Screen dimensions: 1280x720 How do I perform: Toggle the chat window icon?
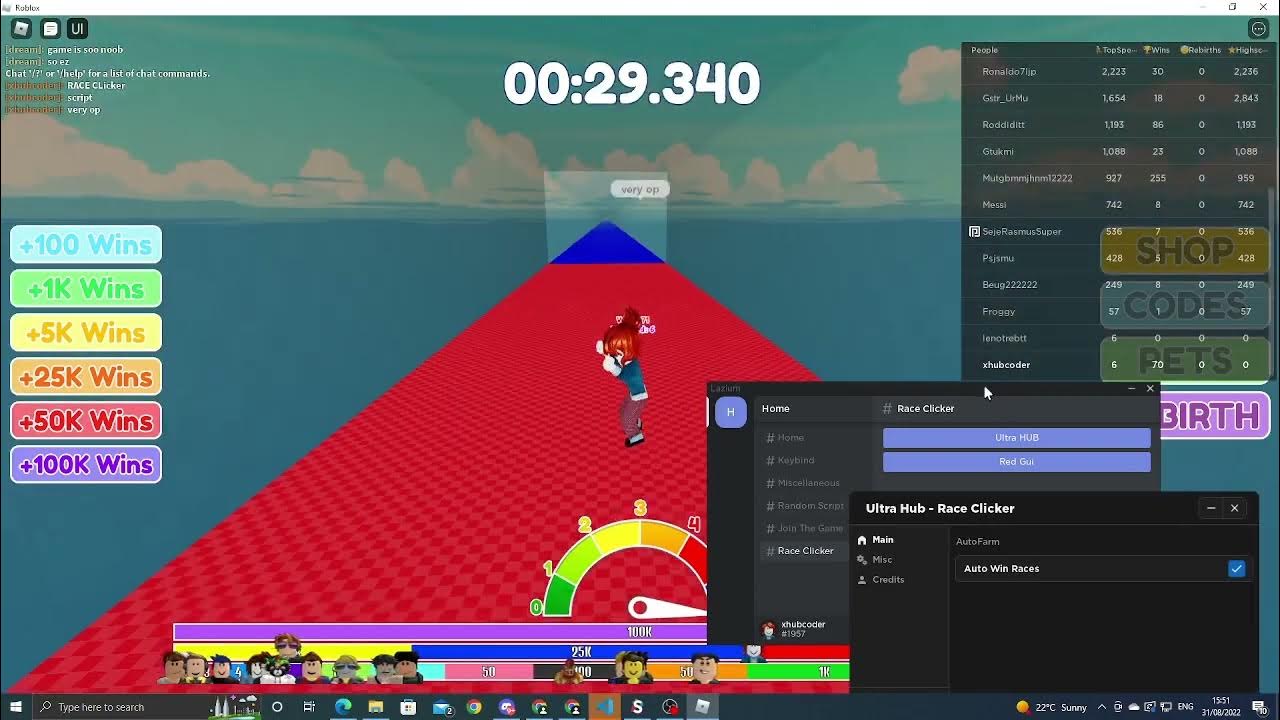pyautogui.click(x=49, y=29)
